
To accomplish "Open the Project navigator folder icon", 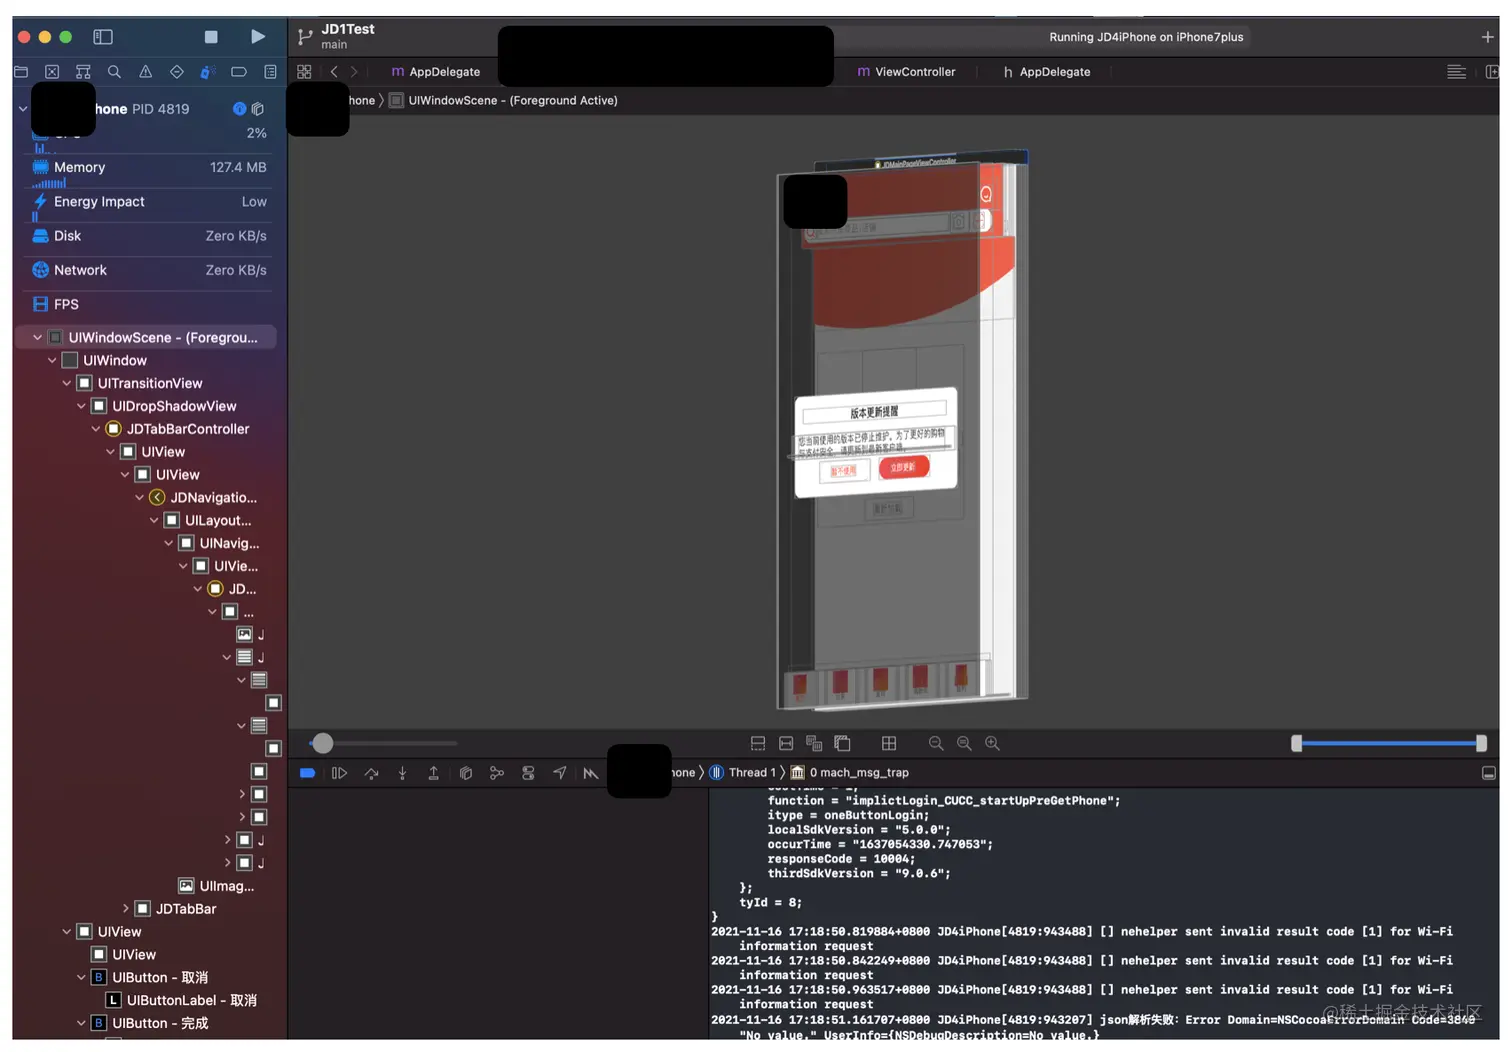I will (21, 72).
